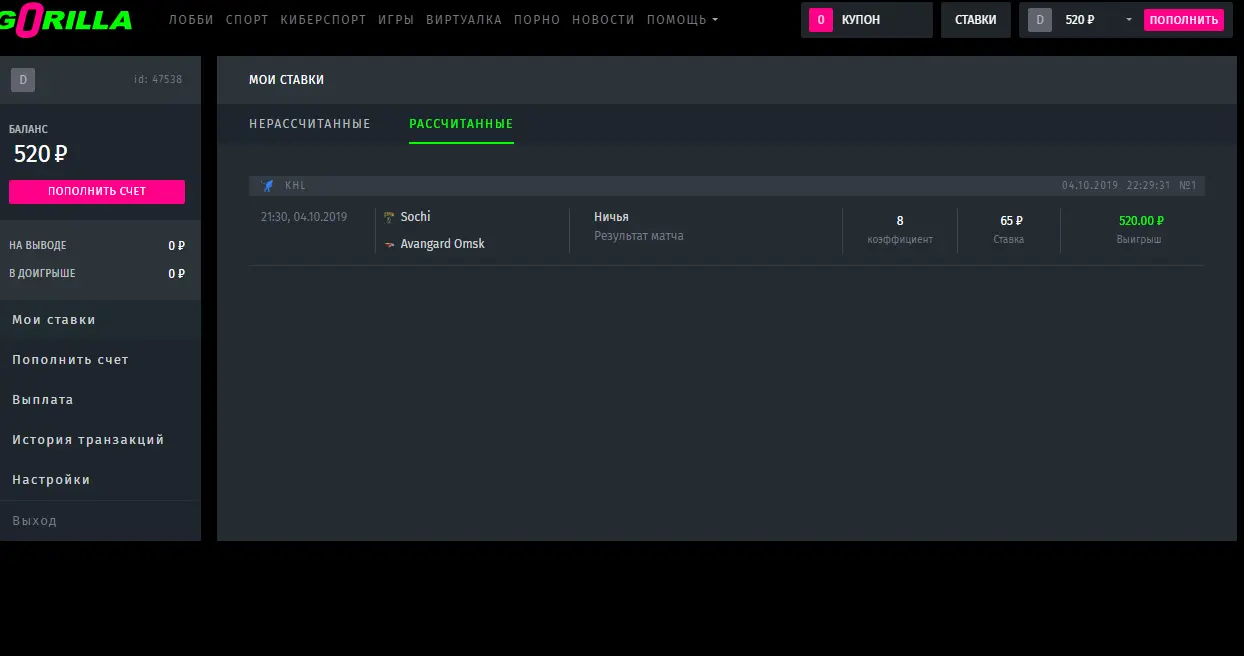Viewport: 1244px width, 656px height.
Task: Go to the Спорт section
Action: (x=247, y=20)
